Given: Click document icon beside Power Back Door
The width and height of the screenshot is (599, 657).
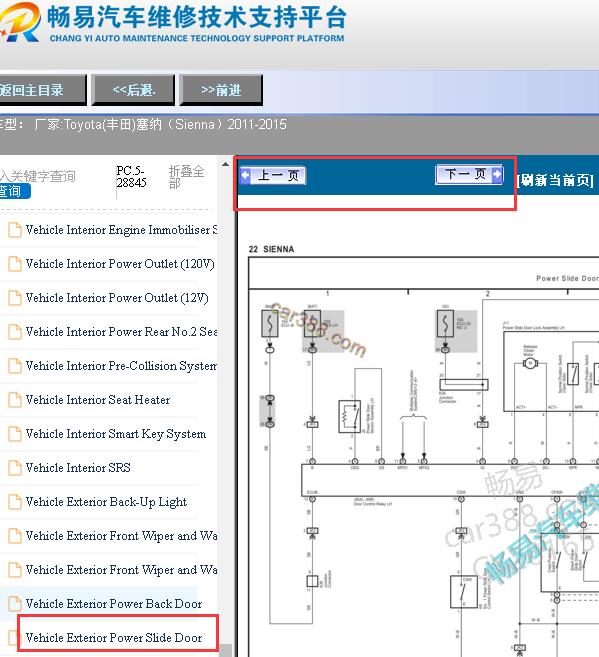Looking at the screenshot, I should pyautogui.click(x=15, y=604).
